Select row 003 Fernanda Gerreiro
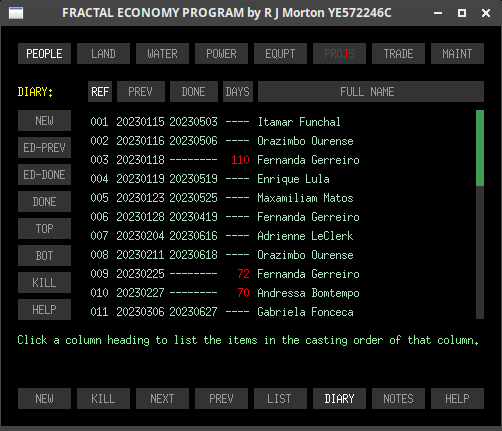 pyautogui.click(x=225, y=160)
